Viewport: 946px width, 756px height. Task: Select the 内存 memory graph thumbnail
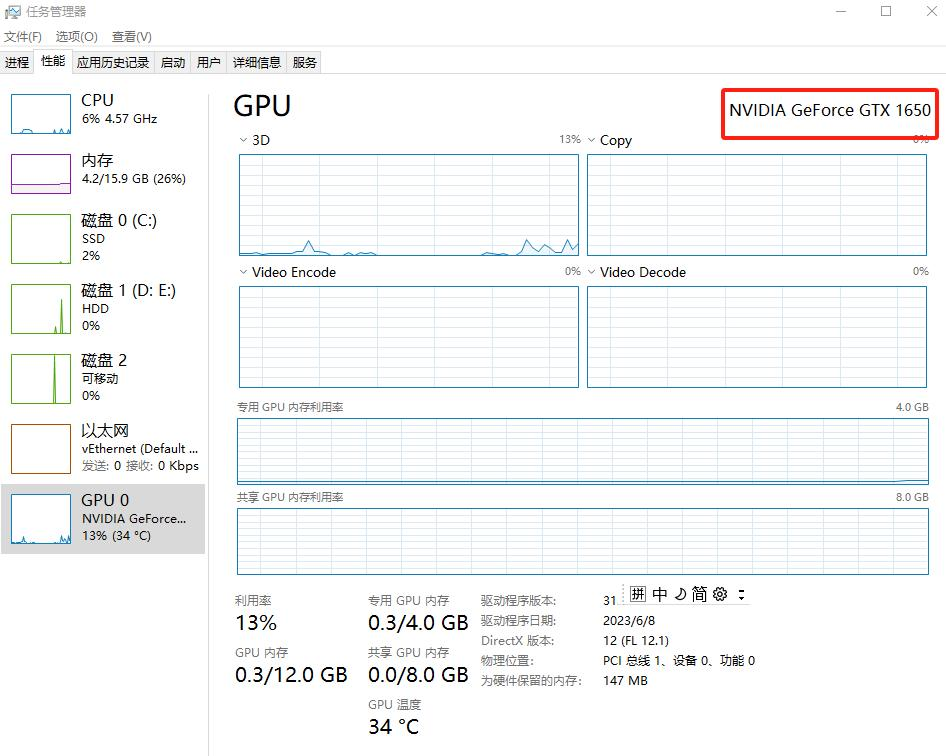[41, 173]
